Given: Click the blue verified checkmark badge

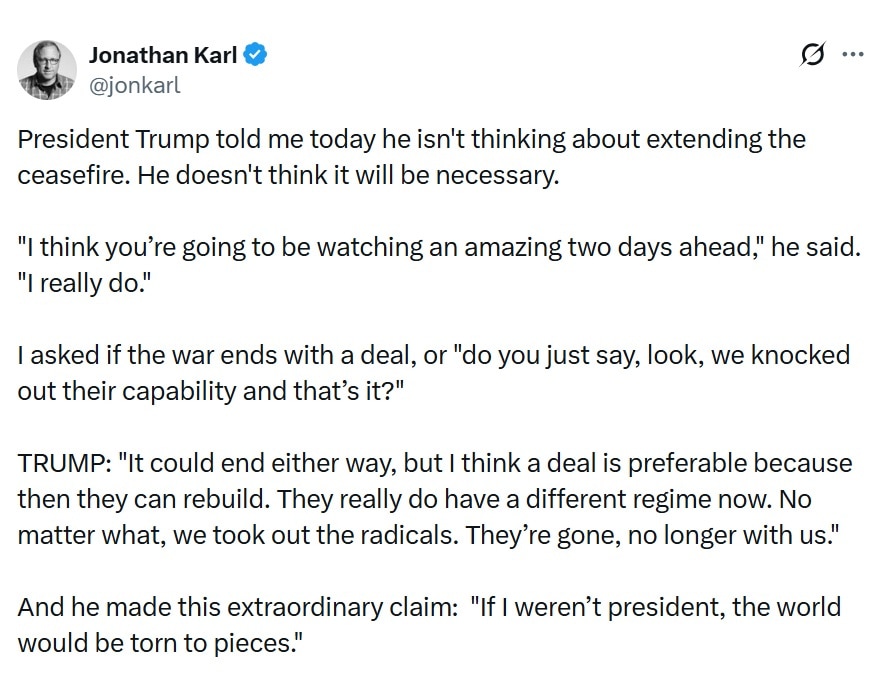Looking at the screenshot, I should pos(256,55).
